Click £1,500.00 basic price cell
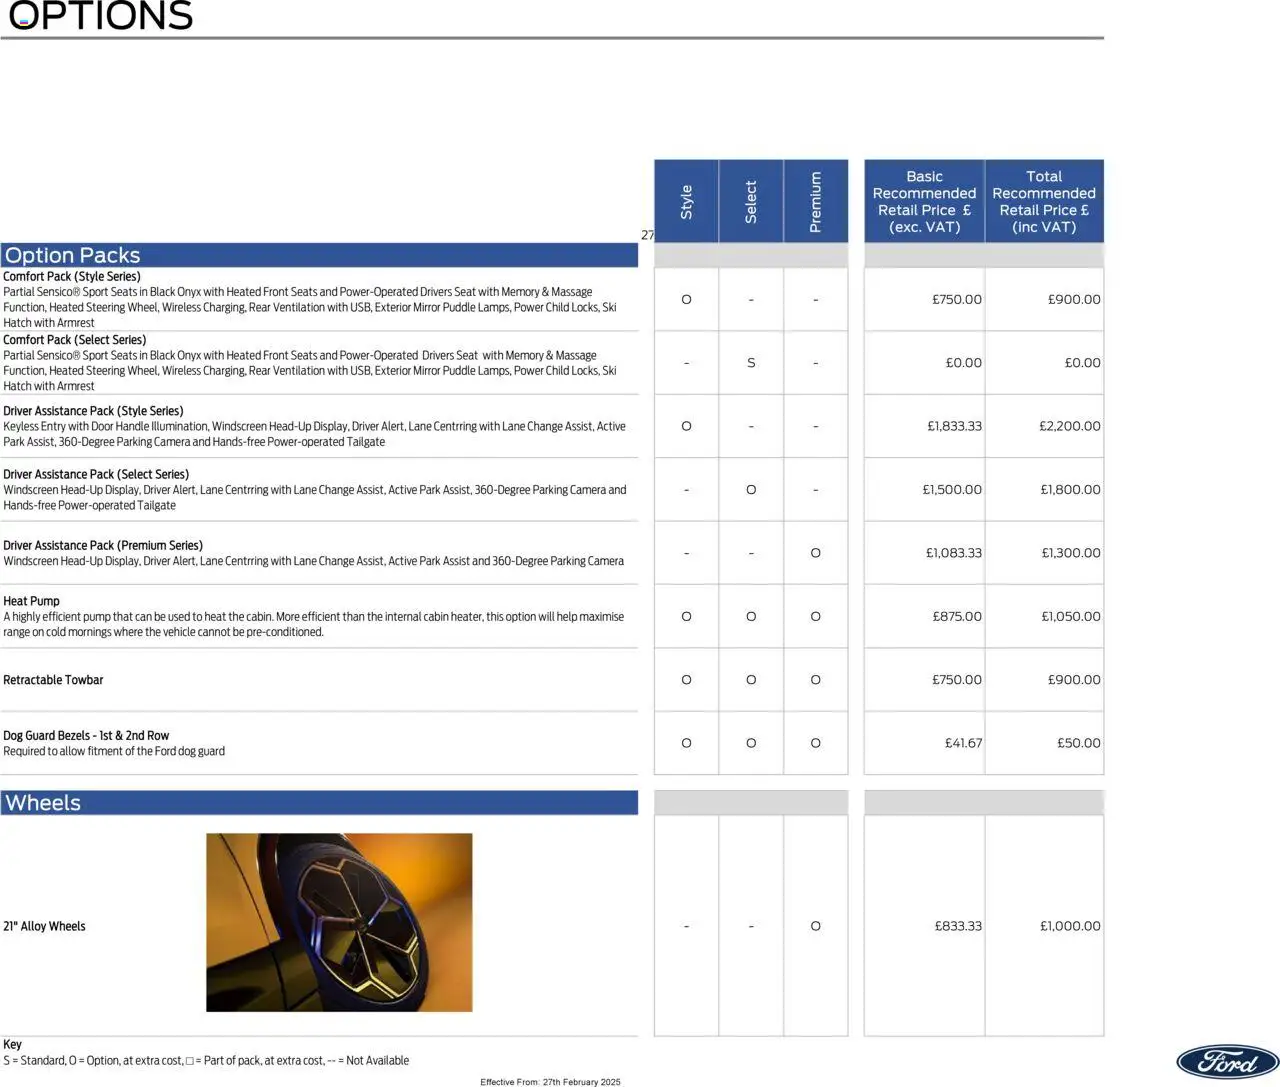The image size is (1280, 1087). click(x=952, y=490)
